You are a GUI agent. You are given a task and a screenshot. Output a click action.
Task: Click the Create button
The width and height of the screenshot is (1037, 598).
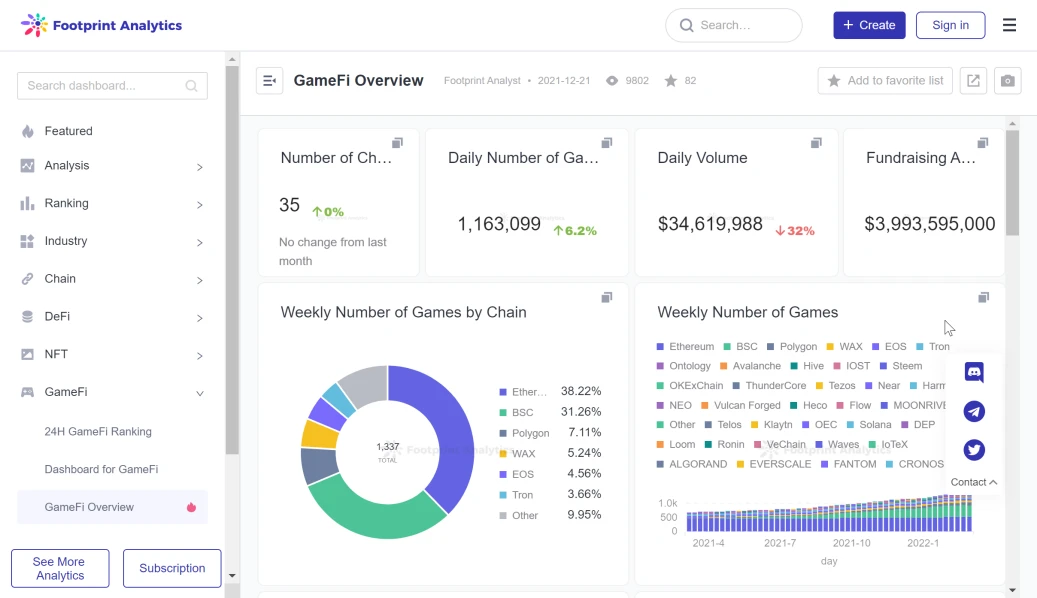point(869,25)
